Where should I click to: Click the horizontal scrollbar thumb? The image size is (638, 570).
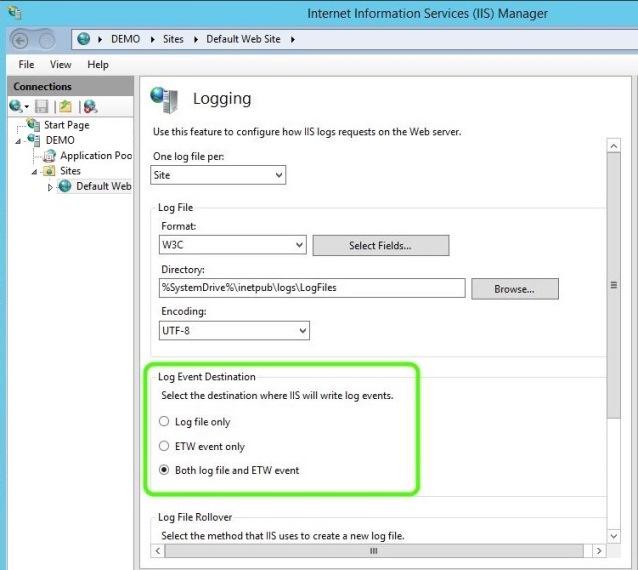[374, 551]
